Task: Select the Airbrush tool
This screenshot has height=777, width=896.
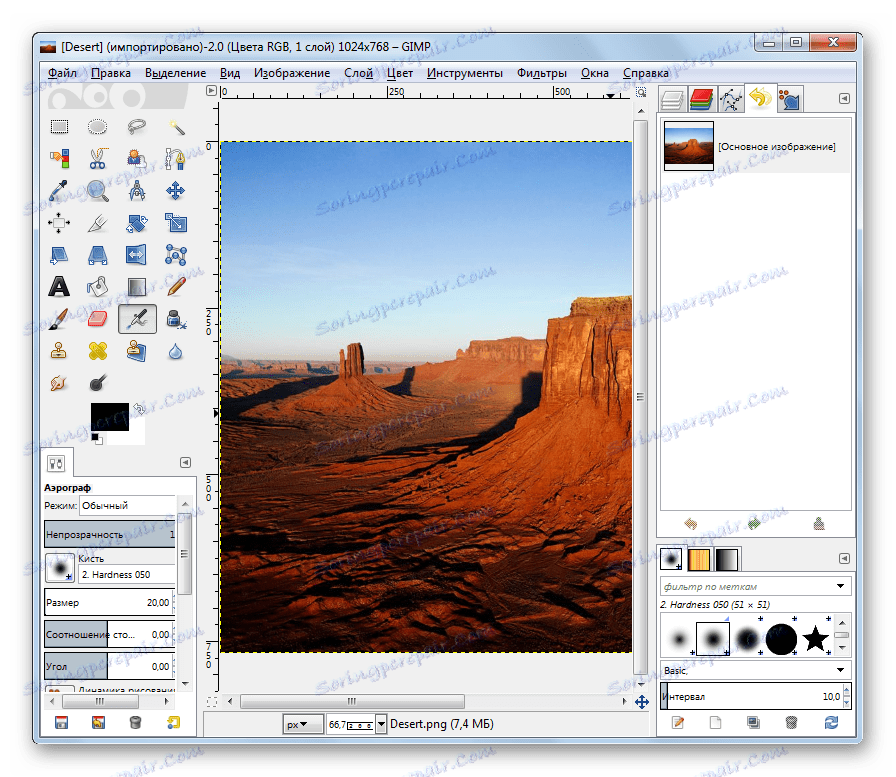Action: pyautogui.click(x=137, y=319)
